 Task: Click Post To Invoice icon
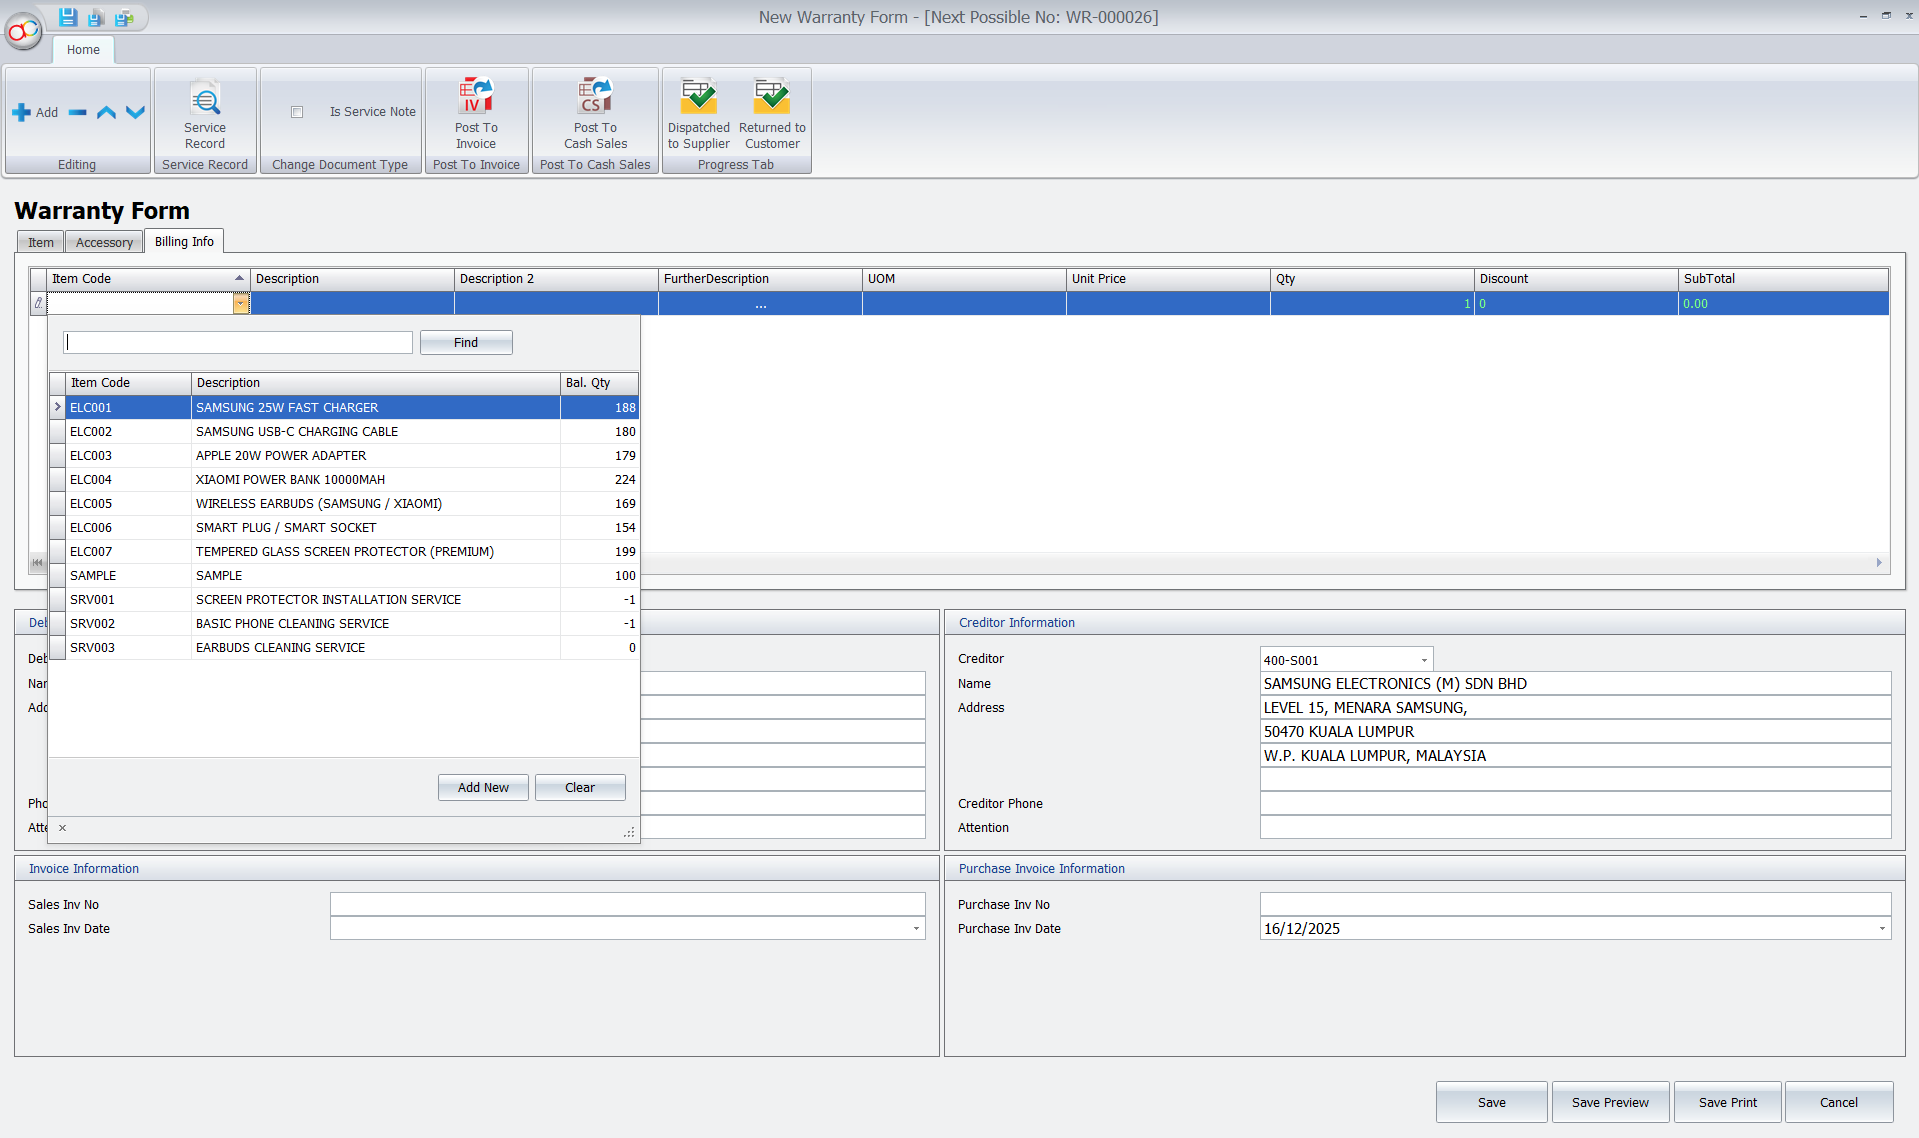click(x=476, y=98)
